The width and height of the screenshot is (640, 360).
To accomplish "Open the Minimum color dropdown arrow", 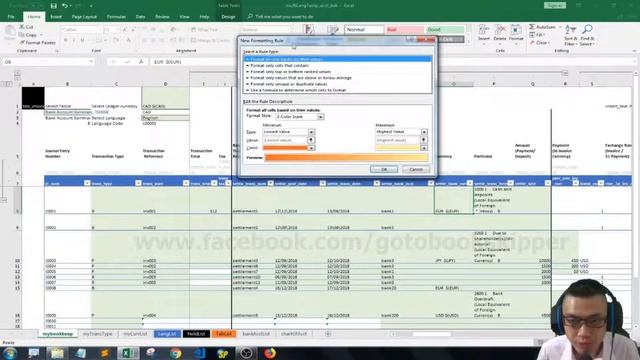I will (311, 148).
